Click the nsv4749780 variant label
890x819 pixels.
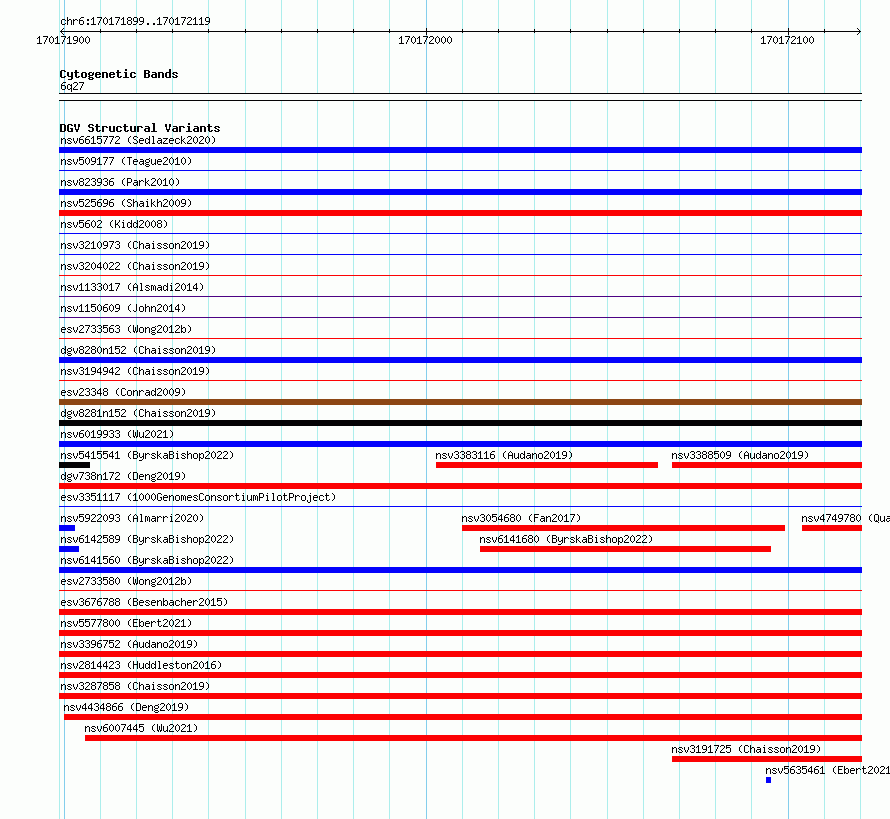[845, 518]
